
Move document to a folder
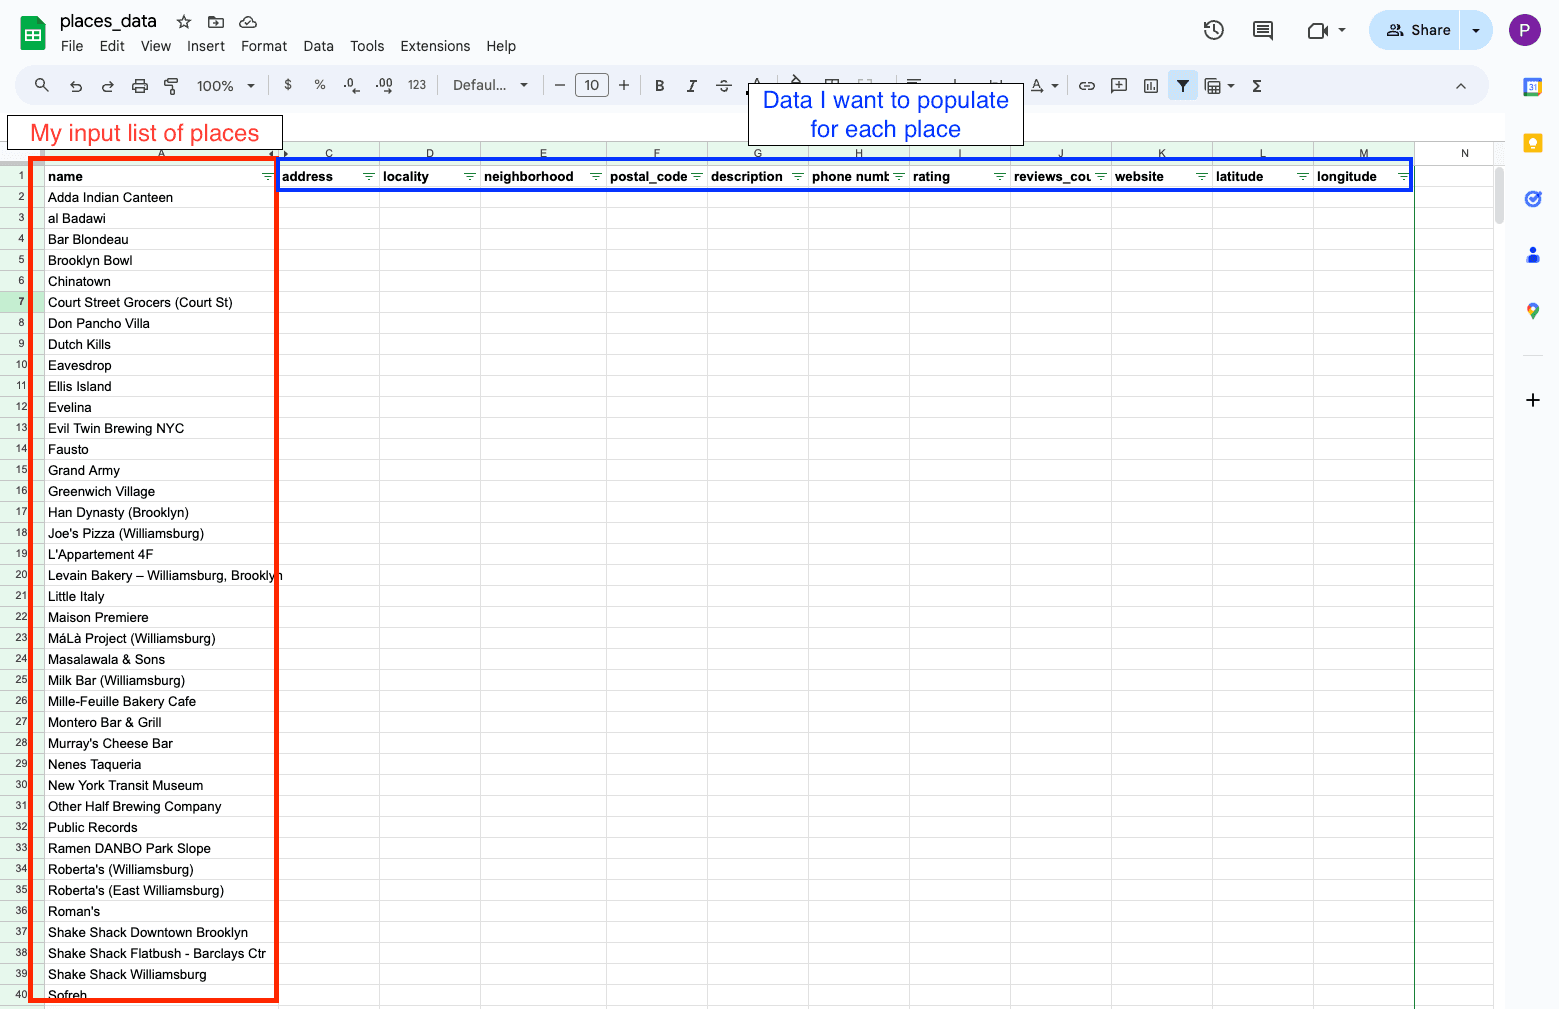pyautogui.click(x=216, y=21)
